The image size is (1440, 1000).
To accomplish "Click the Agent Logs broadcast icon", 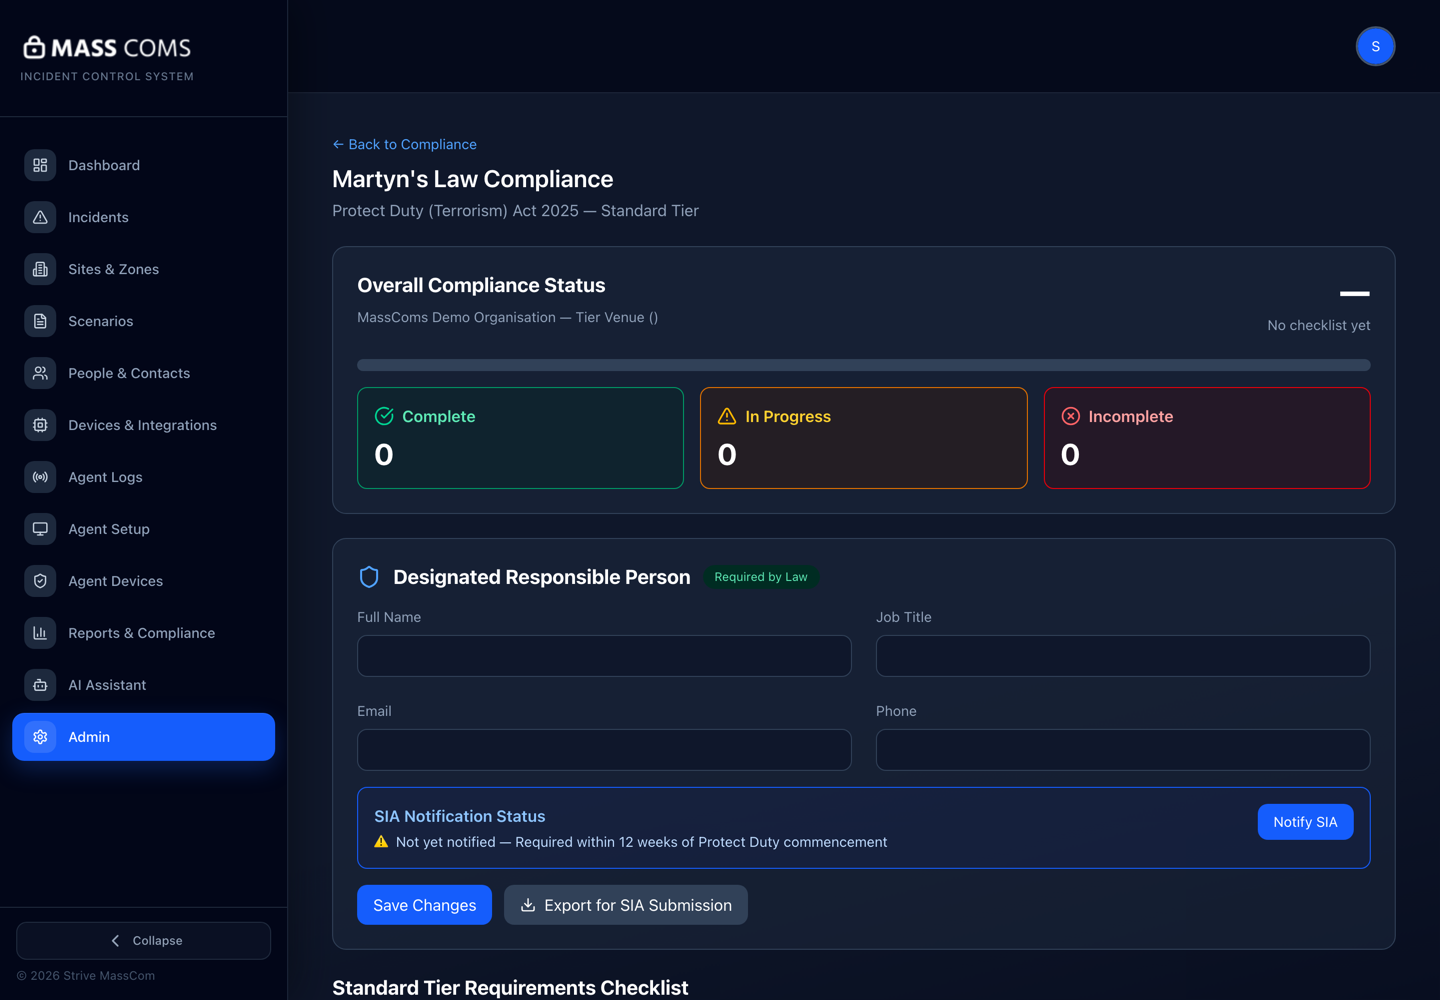I will [x=40, y=477].
